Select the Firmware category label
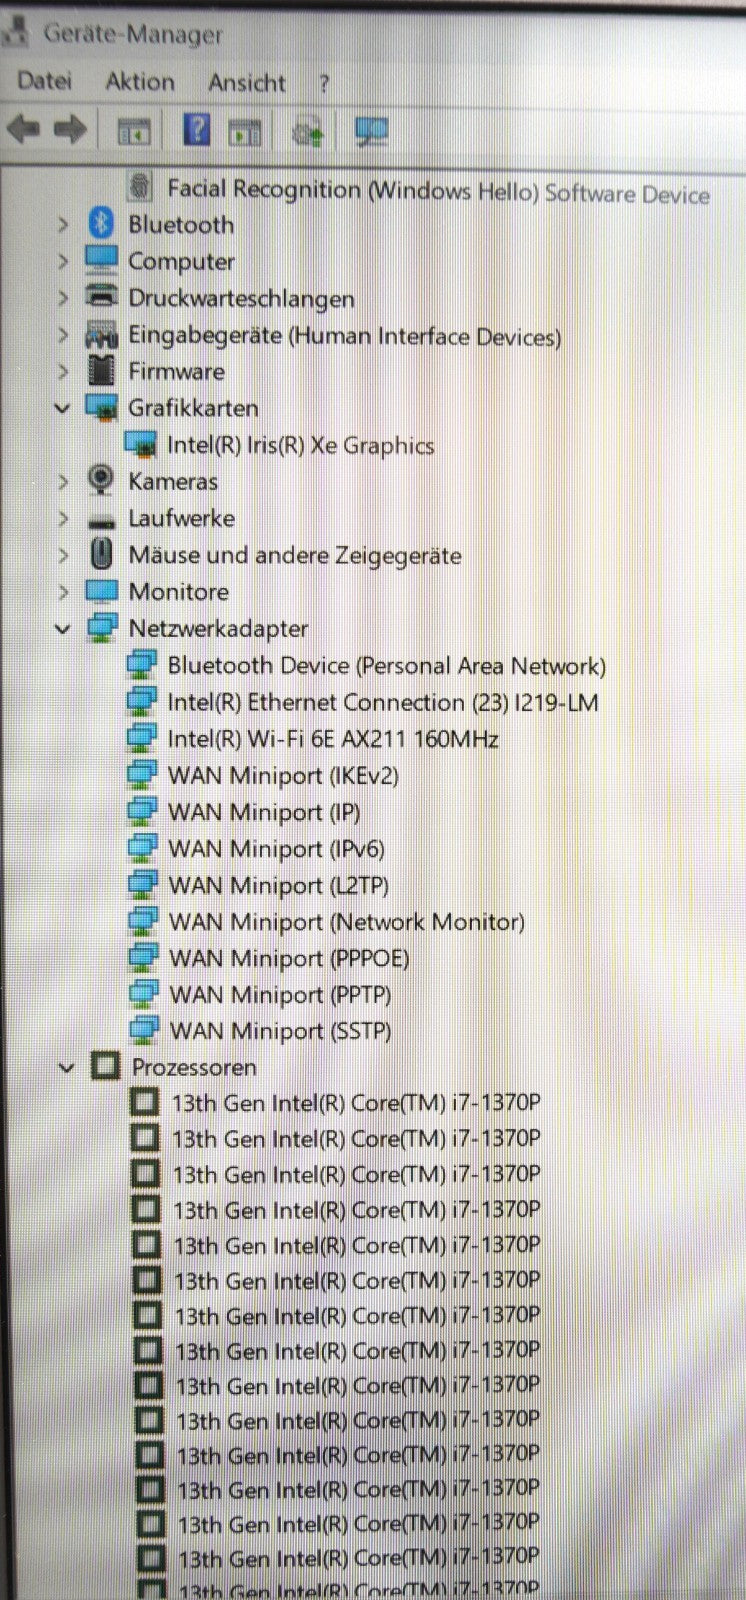 point(177,371)
